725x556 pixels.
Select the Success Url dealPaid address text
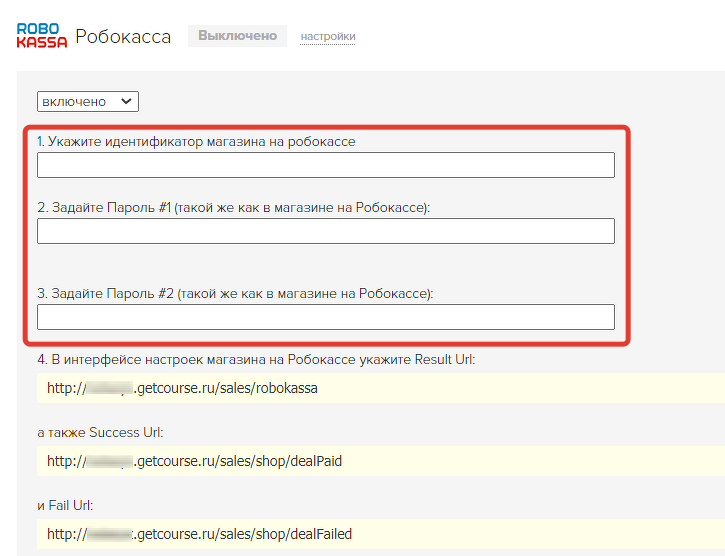(x=194, y=461)
